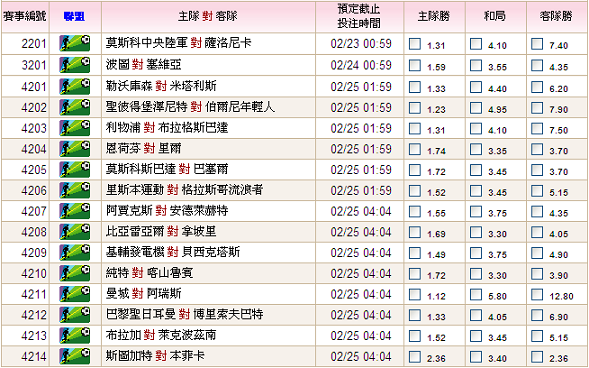This screenshot has width=589, height=368.
Task: Tick away win 3.90 for match 4210
Action: [537, 274]
